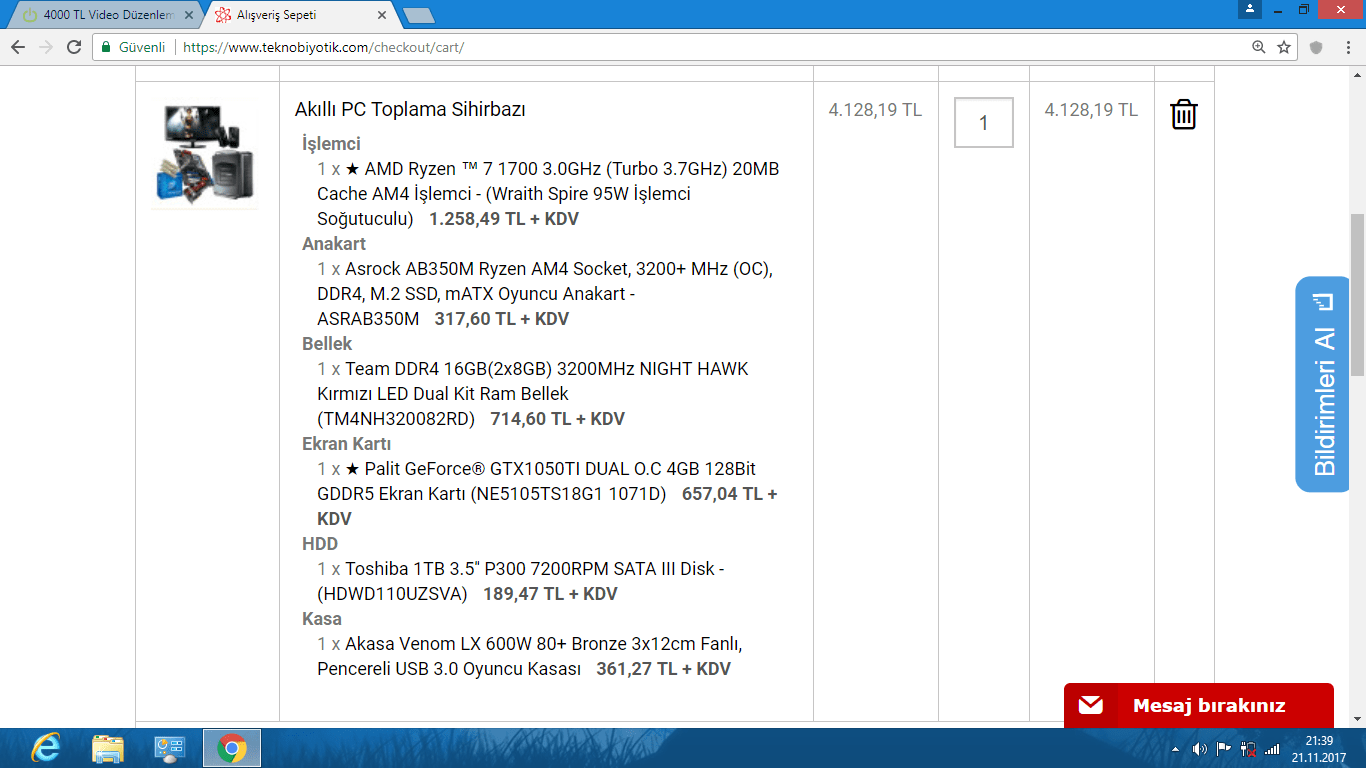Click the Chrome taskbar icon
Image resolution: width=1366 pixels, height=768 pixels.
point(232,748)
